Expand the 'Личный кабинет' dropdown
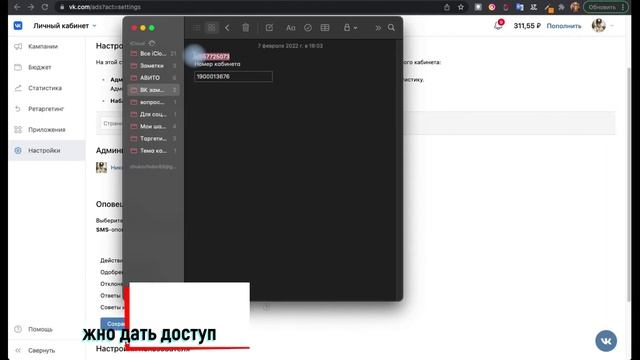The image size is (640, 360). pyautogui.click(x=64, y=26)
